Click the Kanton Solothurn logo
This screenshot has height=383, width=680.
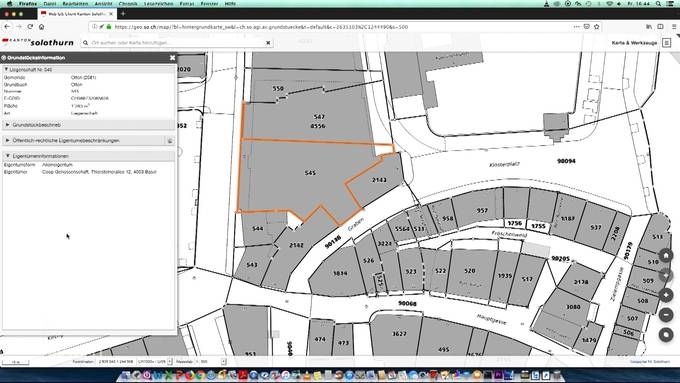click(x=38, y=42)
